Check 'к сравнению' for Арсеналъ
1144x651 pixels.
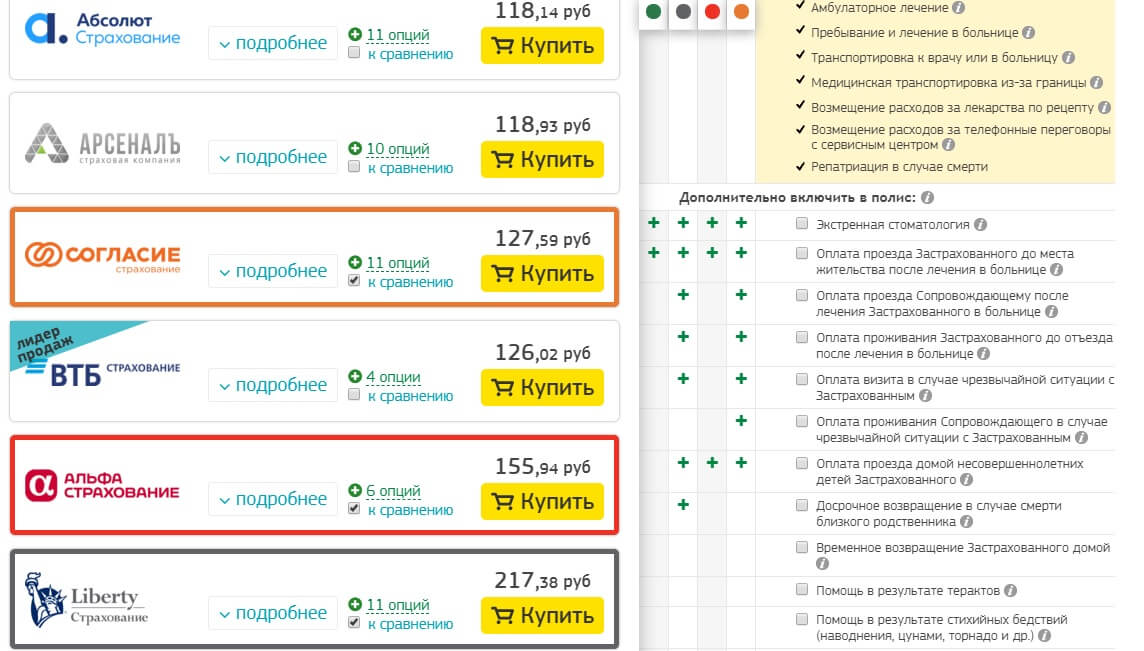[x=354, y=166]
